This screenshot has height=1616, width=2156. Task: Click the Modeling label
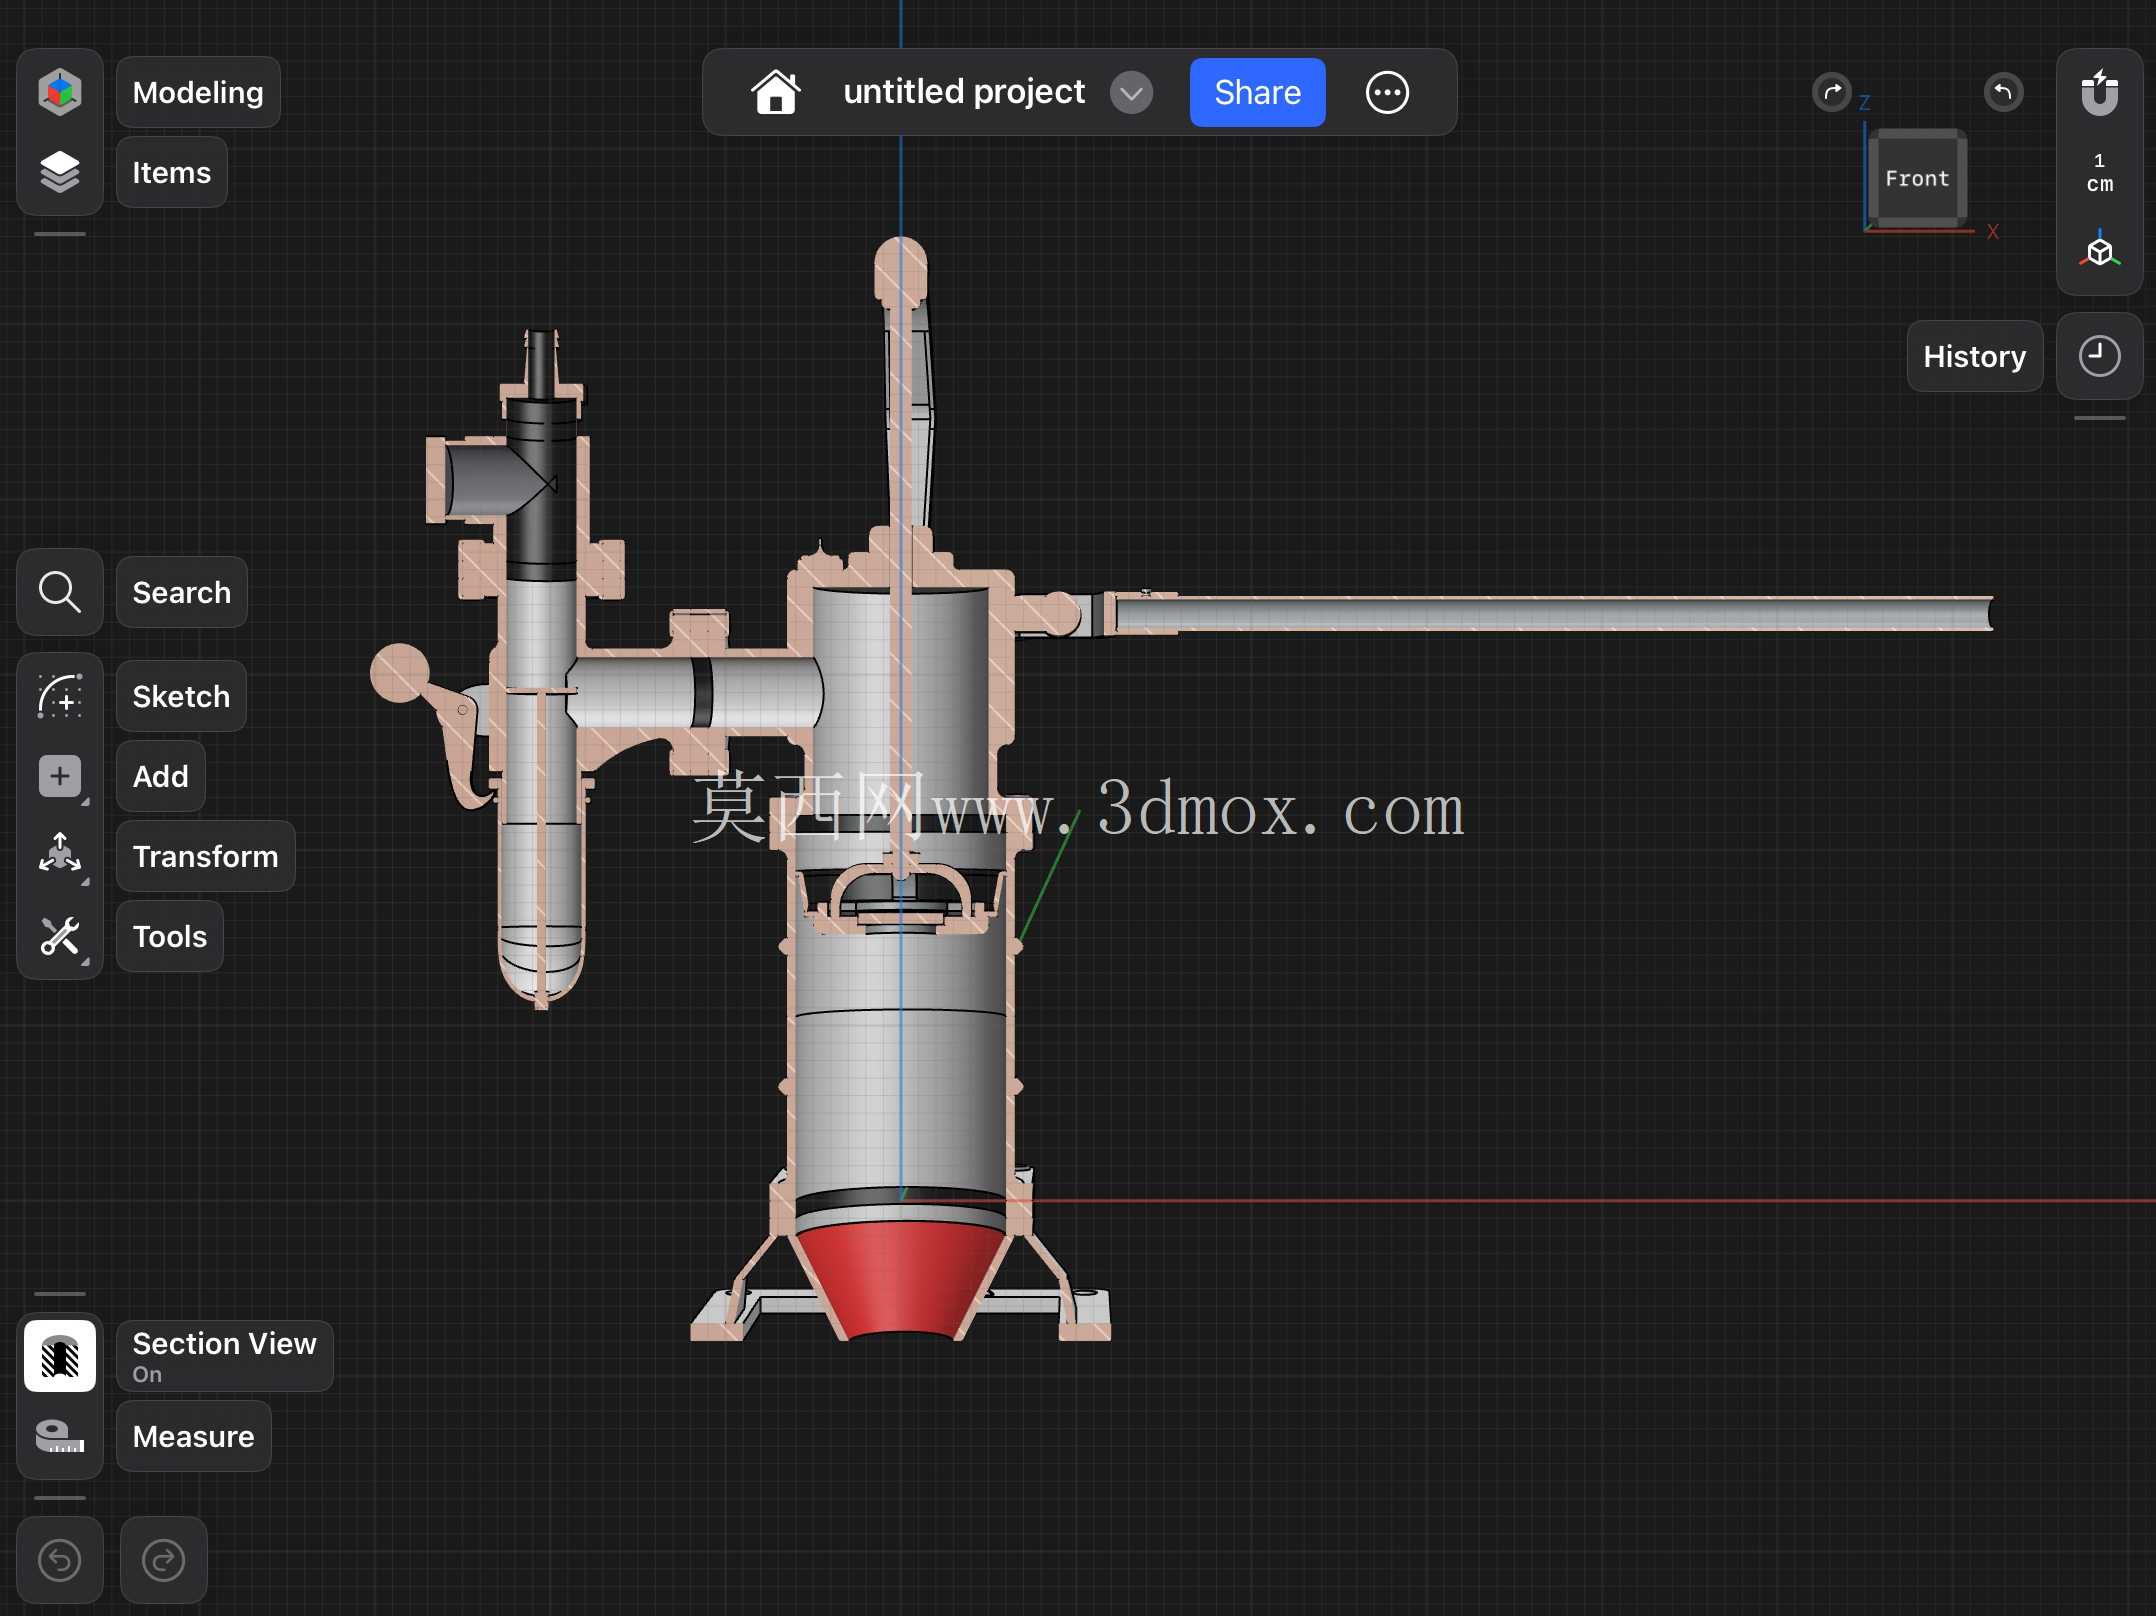pos(198,92)
